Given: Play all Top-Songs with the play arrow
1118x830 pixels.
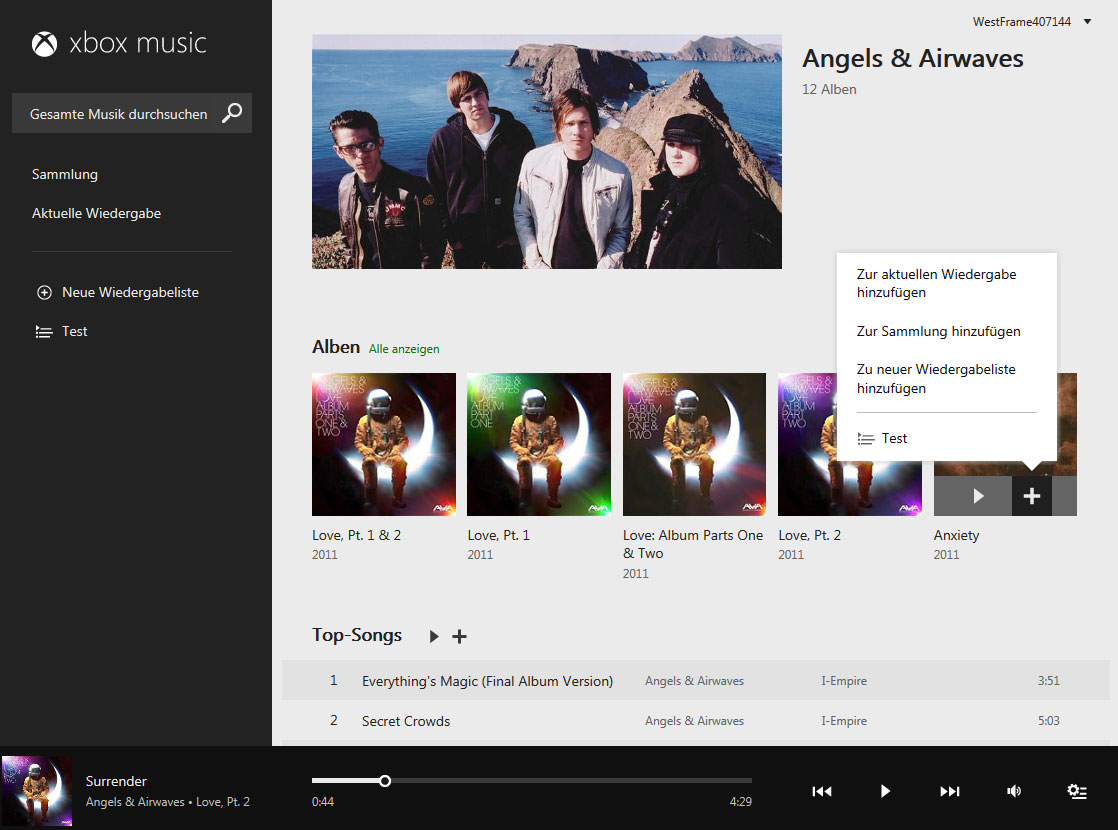Looking at the screenshot, I should tap(434, 636).
